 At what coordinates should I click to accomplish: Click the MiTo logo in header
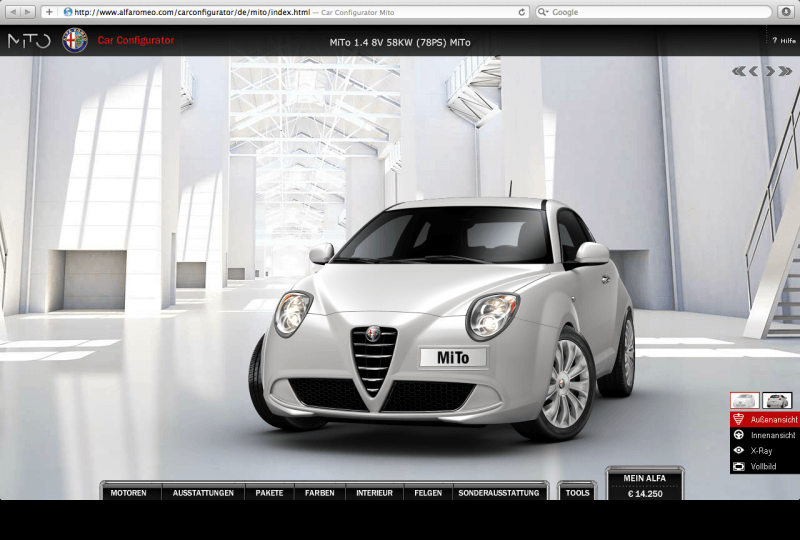click(x=29, y=40)
